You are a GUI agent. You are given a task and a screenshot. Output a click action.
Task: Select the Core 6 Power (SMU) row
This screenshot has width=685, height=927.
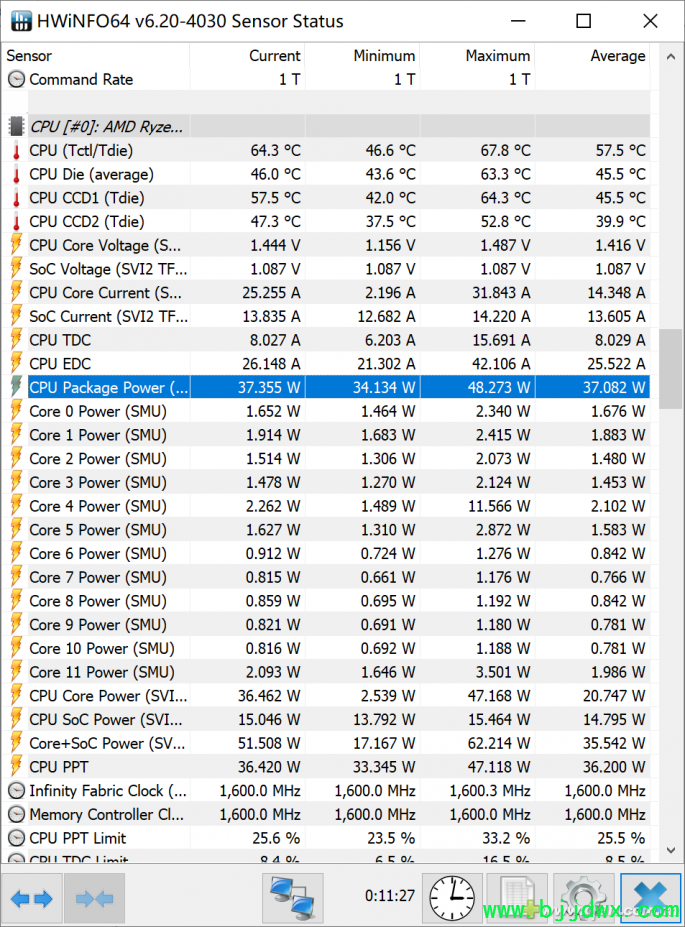click(326, 553)
